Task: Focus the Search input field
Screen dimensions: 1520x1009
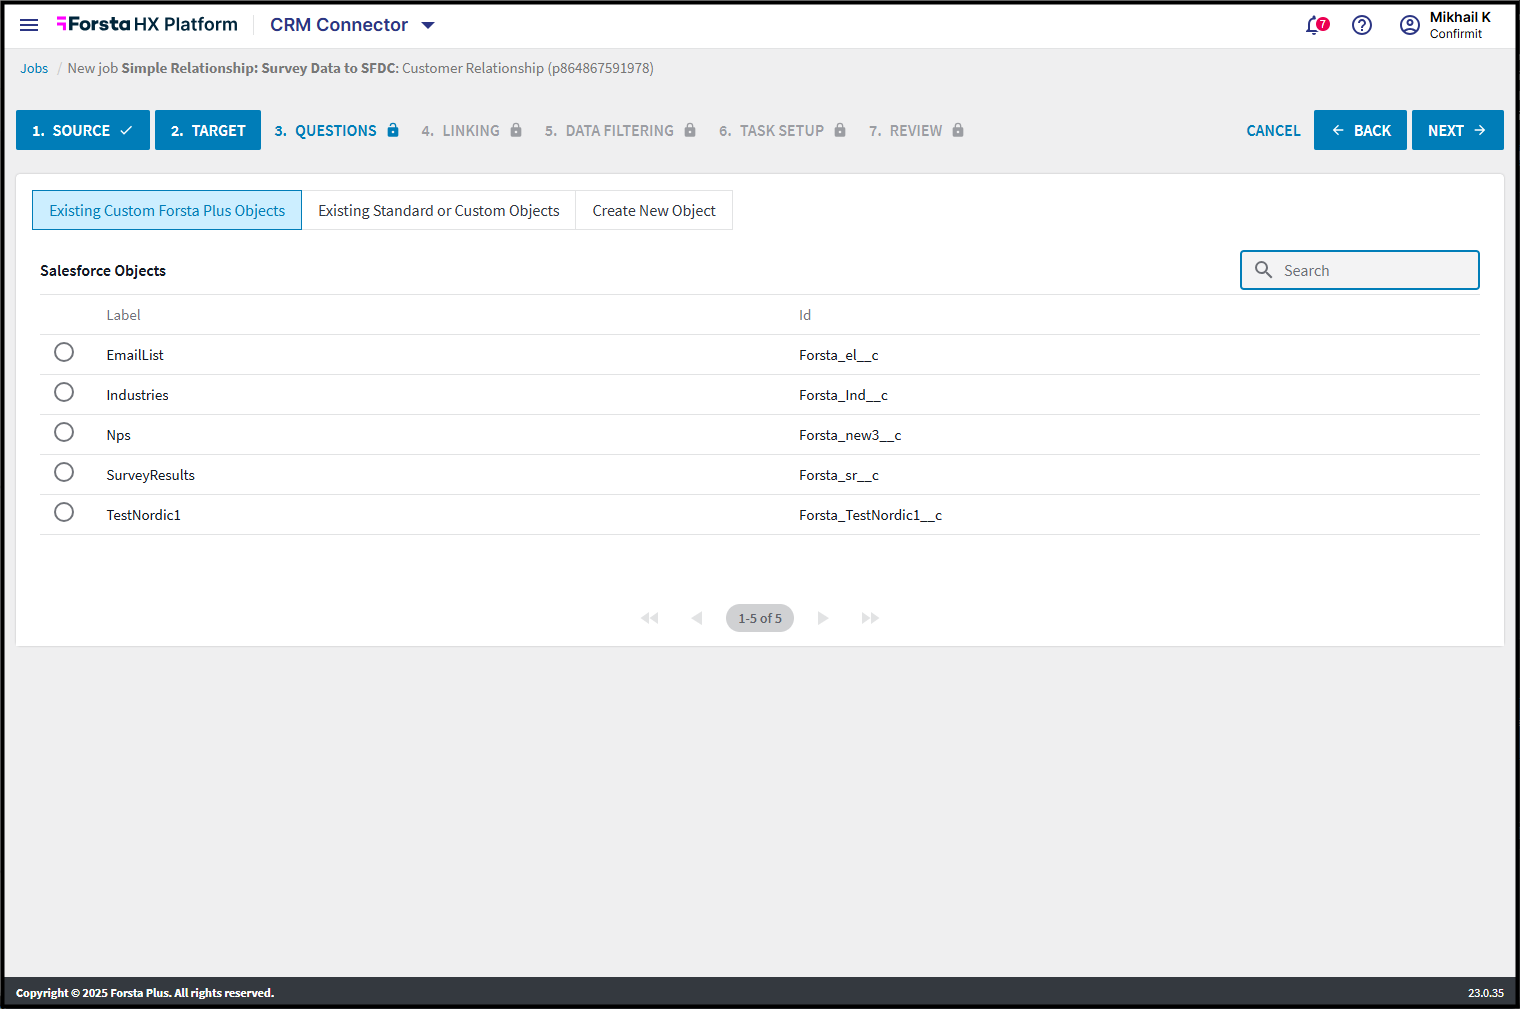Action: tap(1360, 270)
